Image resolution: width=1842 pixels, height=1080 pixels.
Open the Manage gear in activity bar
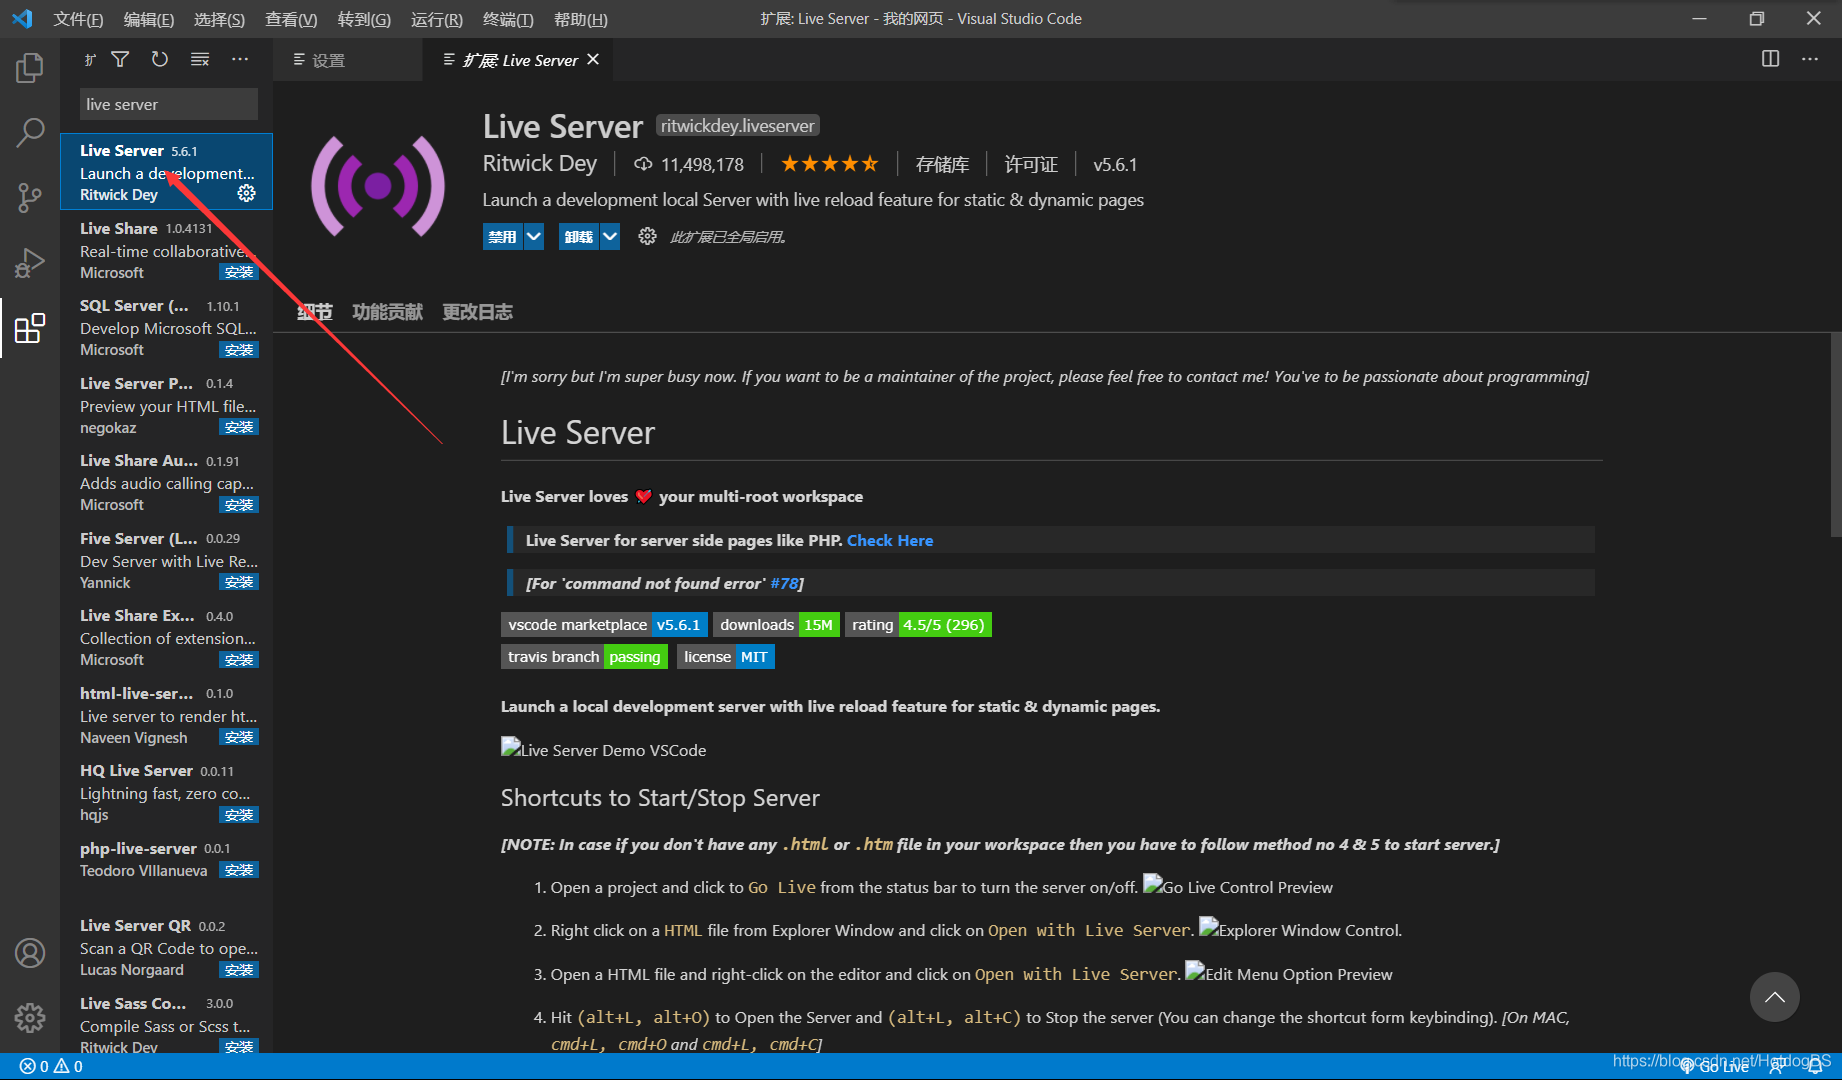click(30, 1018)
